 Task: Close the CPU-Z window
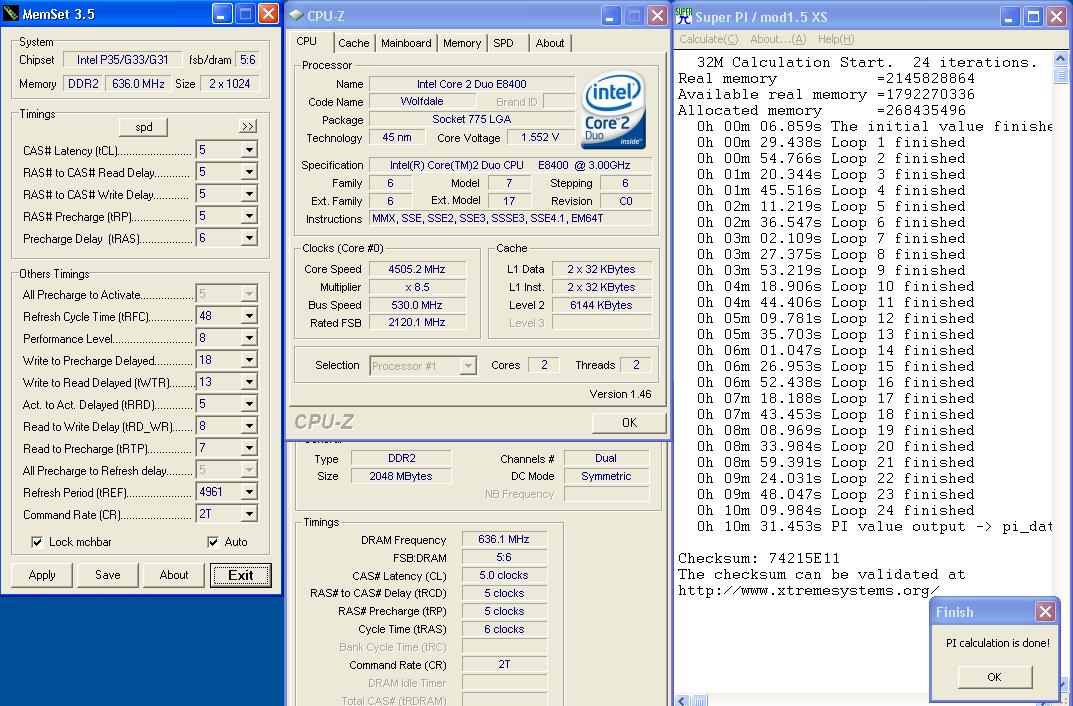point(657,16)
